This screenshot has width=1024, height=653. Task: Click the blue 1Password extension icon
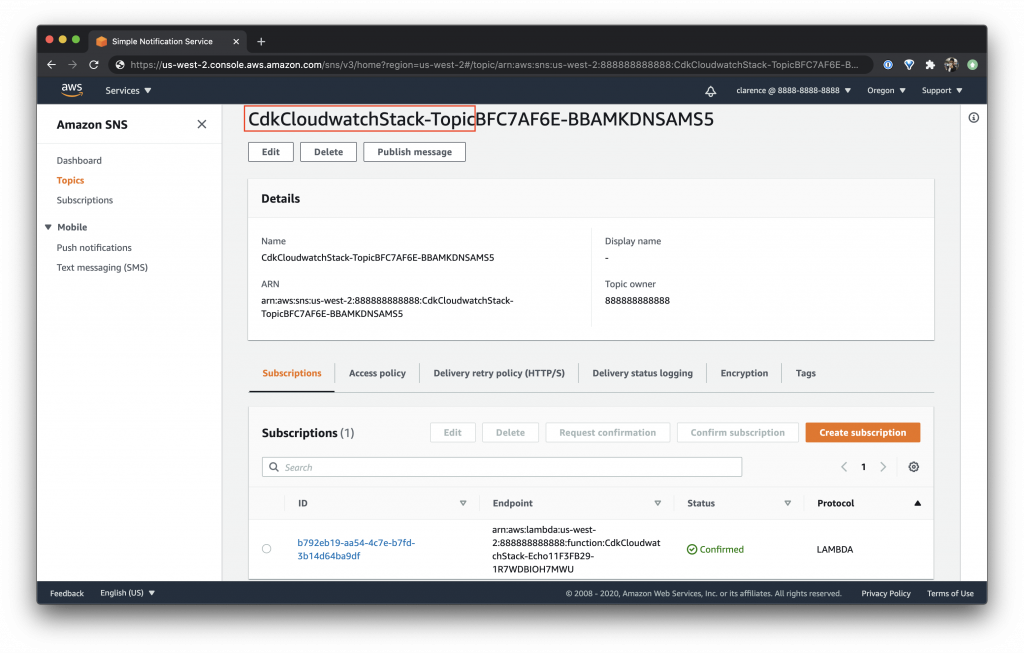click(x=888, y=65)
